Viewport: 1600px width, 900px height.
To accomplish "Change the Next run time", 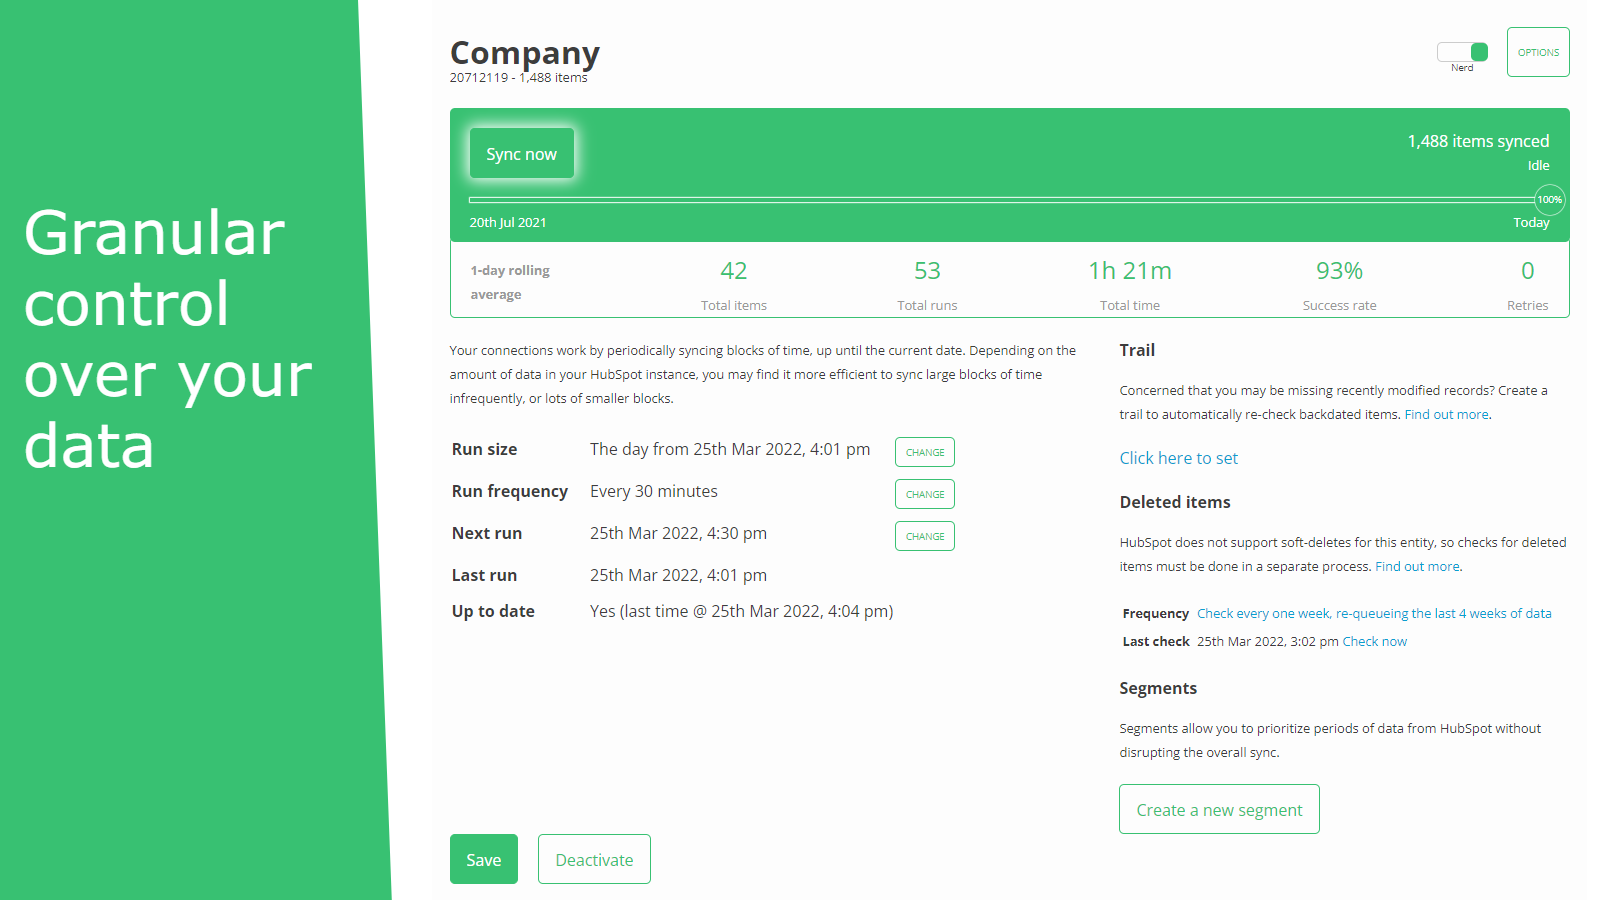I will [x=924, y=536].
